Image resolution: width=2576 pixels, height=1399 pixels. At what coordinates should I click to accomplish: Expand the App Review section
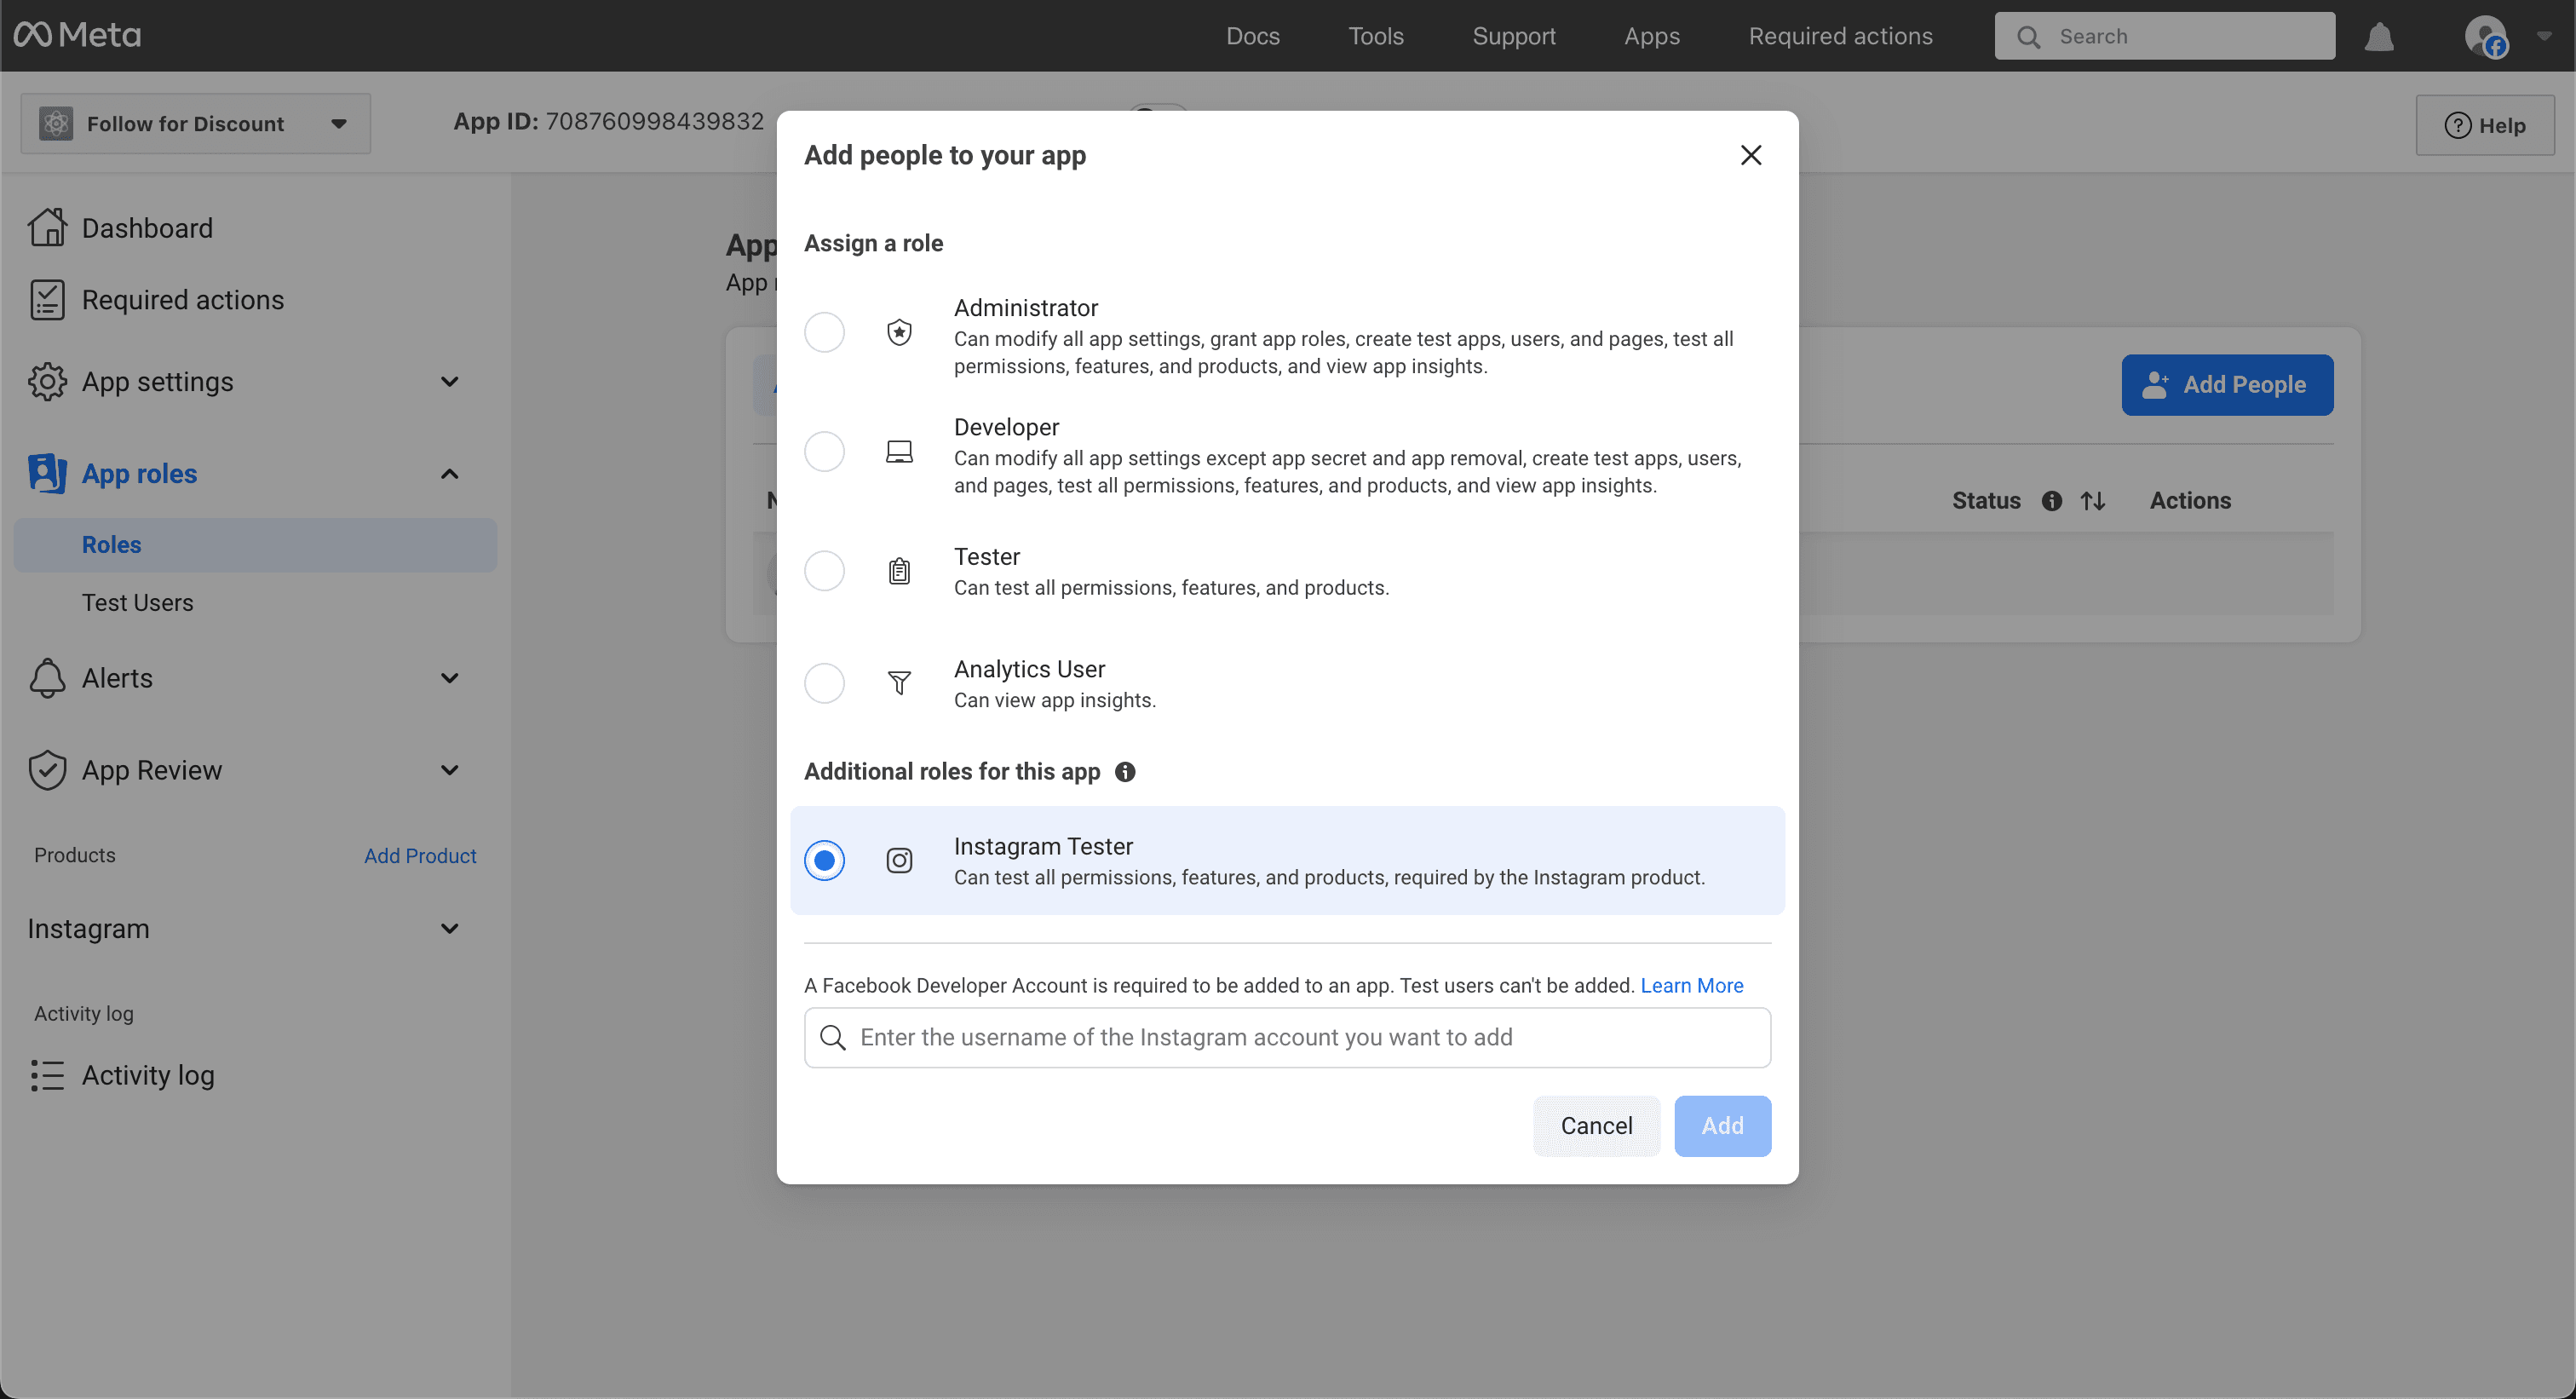[x=449, y=770]
